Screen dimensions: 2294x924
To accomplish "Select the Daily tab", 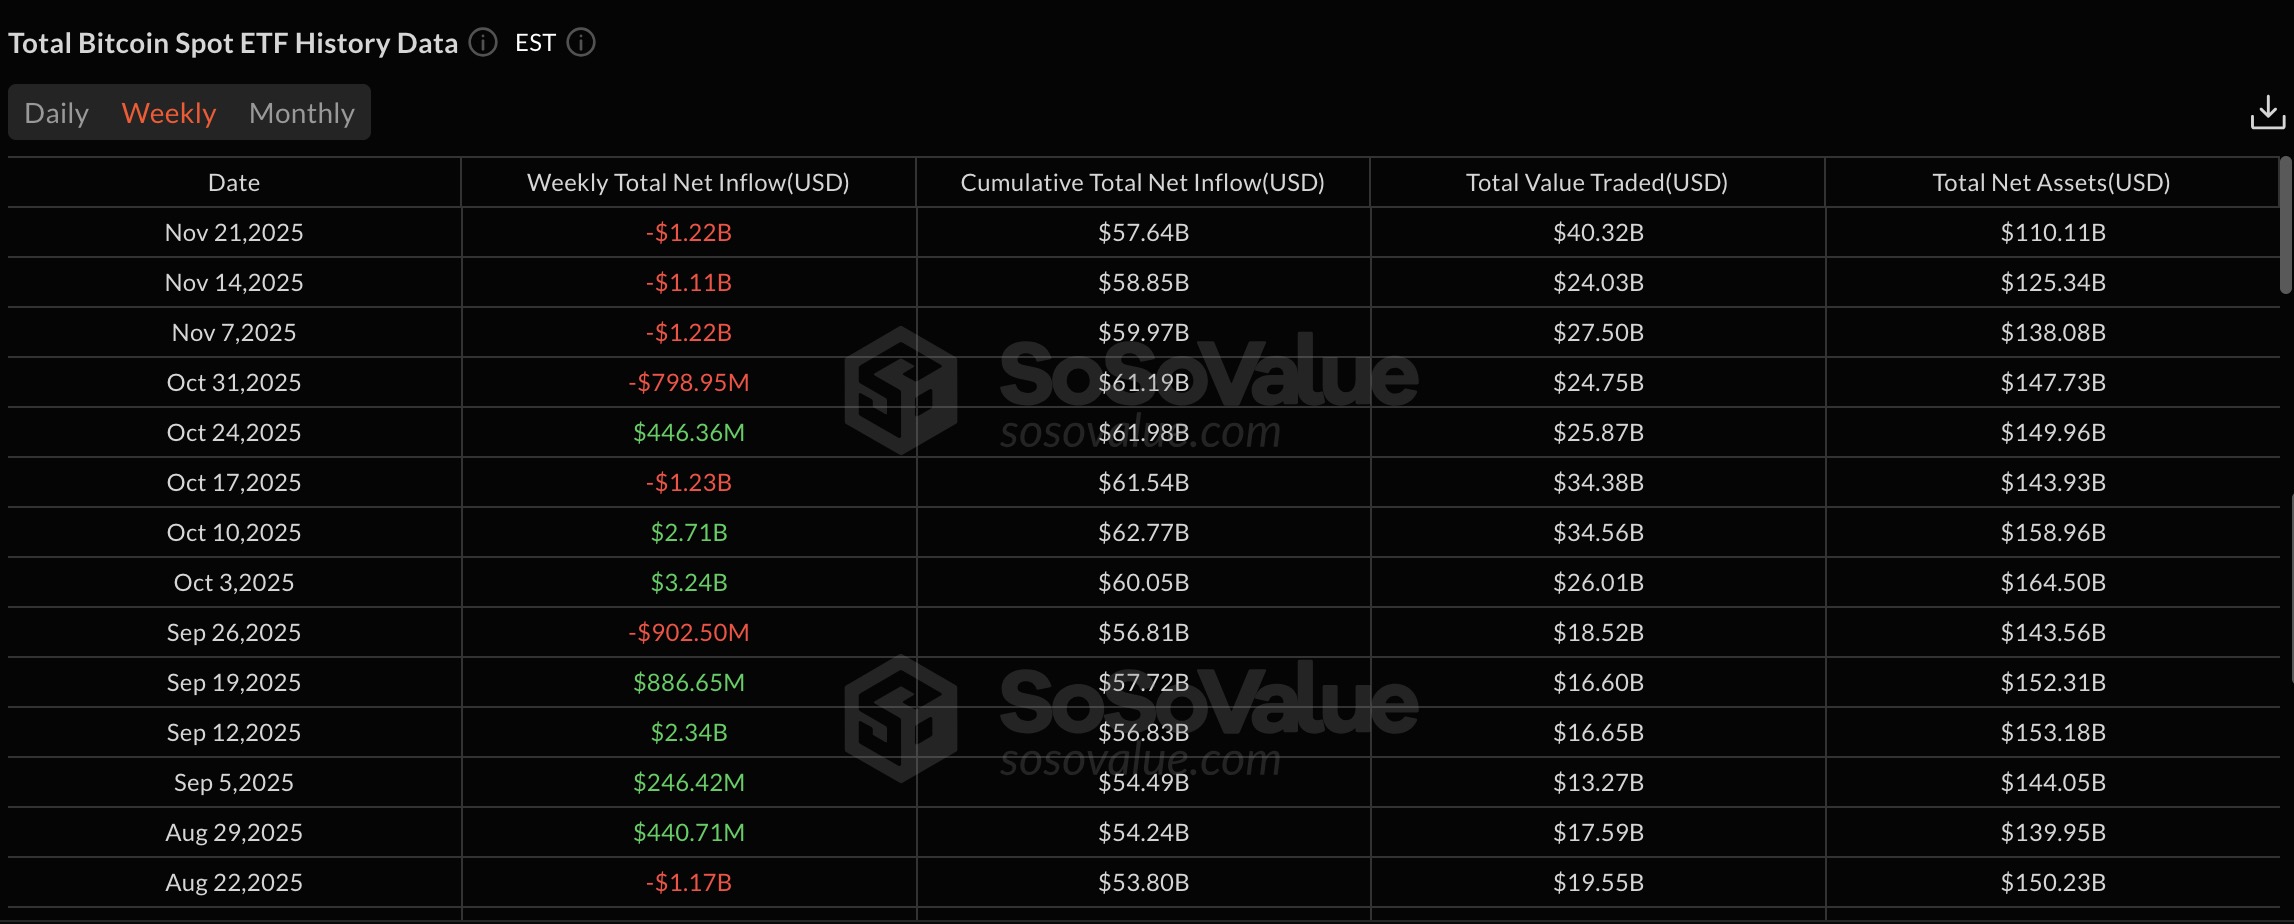I will point(56,112).
